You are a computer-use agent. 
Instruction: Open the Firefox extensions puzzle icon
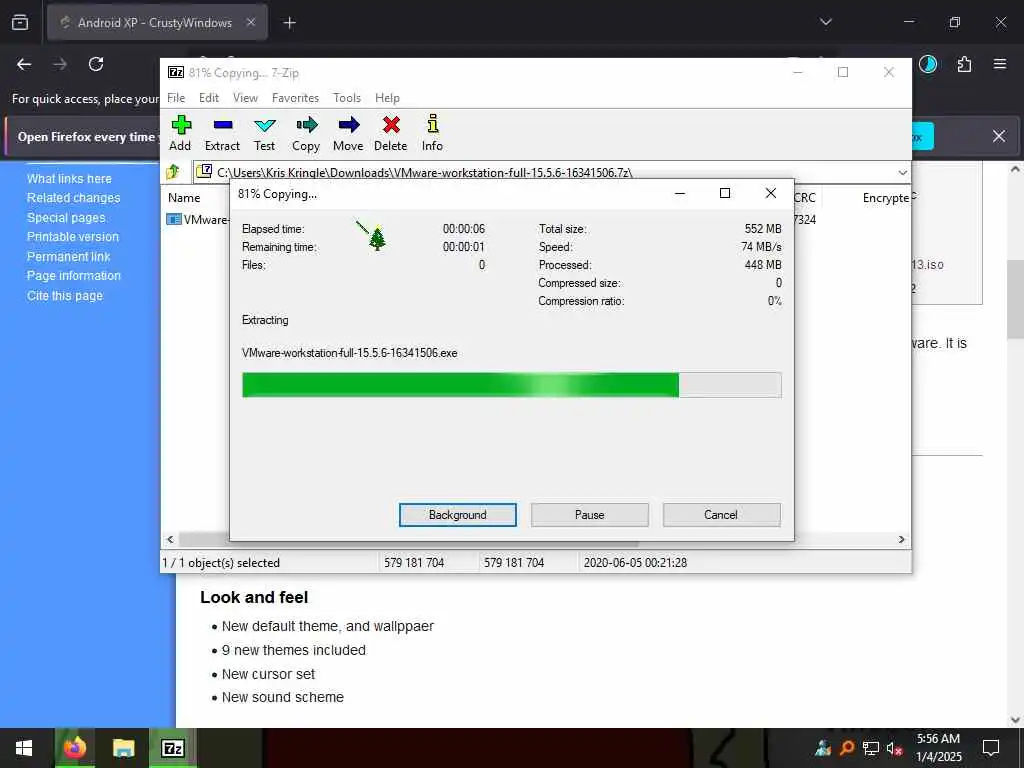click(x=964, y=64)
